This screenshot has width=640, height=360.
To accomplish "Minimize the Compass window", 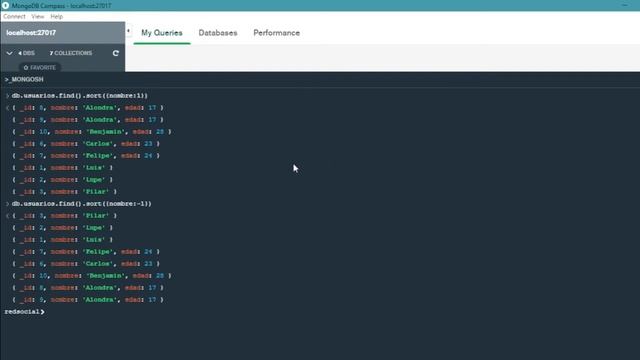I will [624, 5].
